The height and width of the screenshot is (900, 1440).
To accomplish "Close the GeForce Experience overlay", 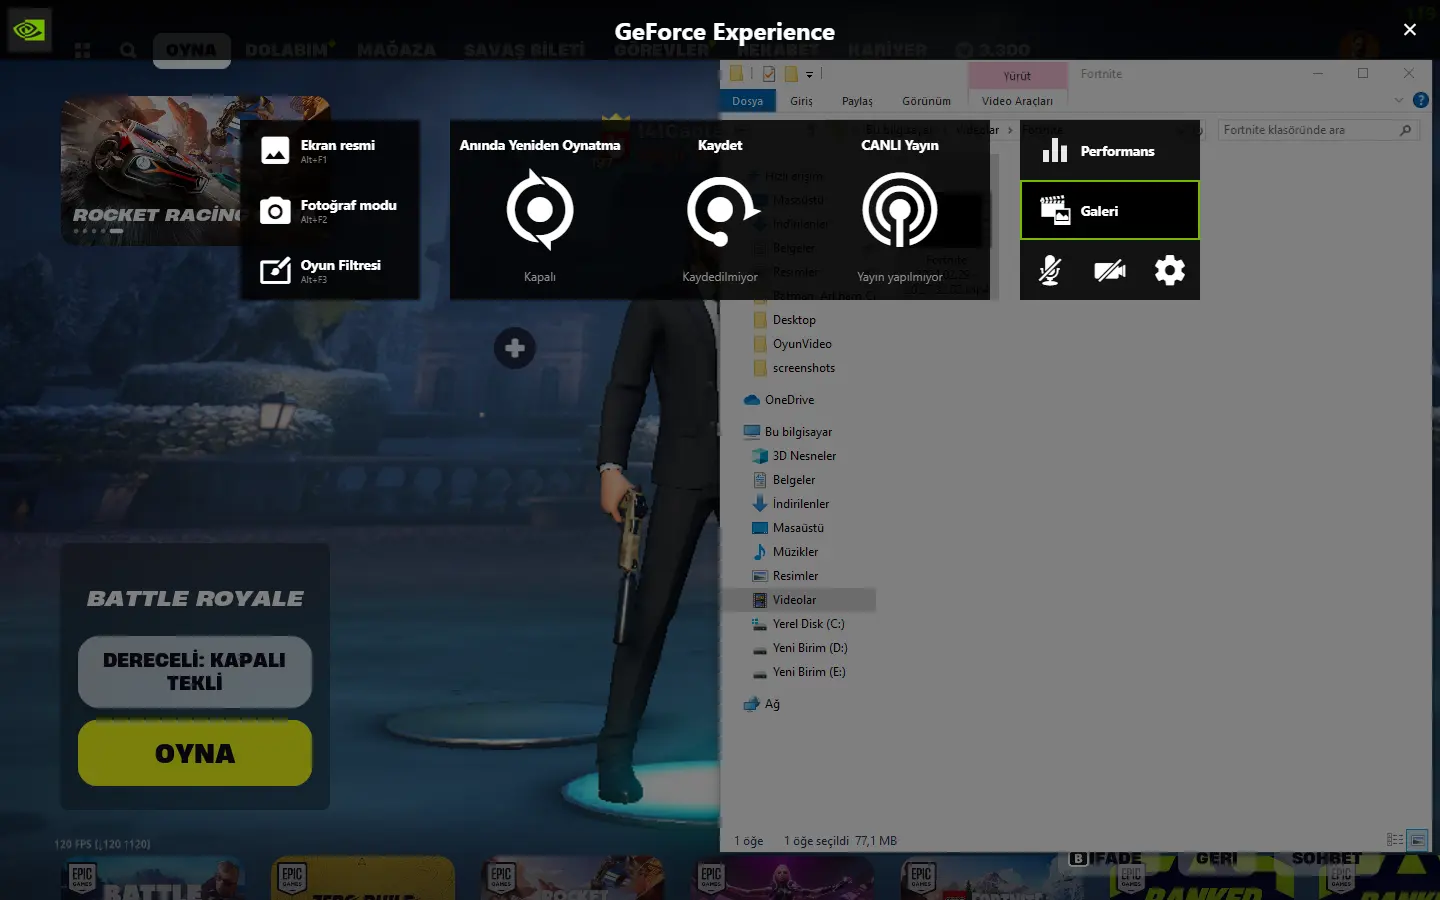I will (1410, 30).
